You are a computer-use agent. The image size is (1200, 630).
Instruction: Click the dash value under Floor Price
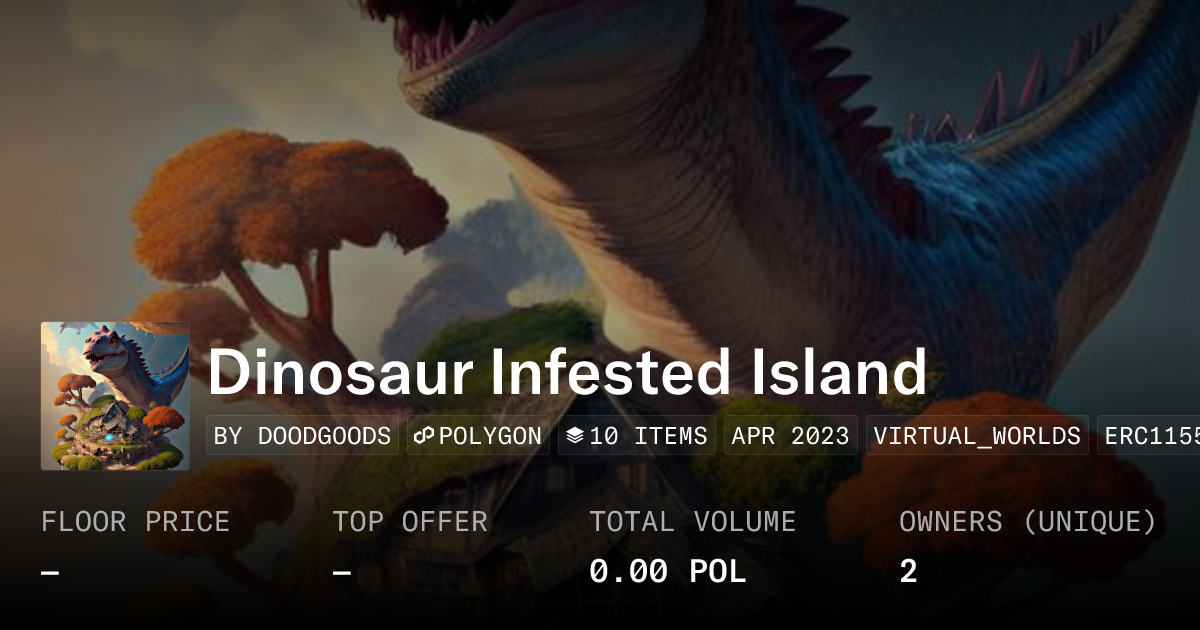click(x=50, y=572)
